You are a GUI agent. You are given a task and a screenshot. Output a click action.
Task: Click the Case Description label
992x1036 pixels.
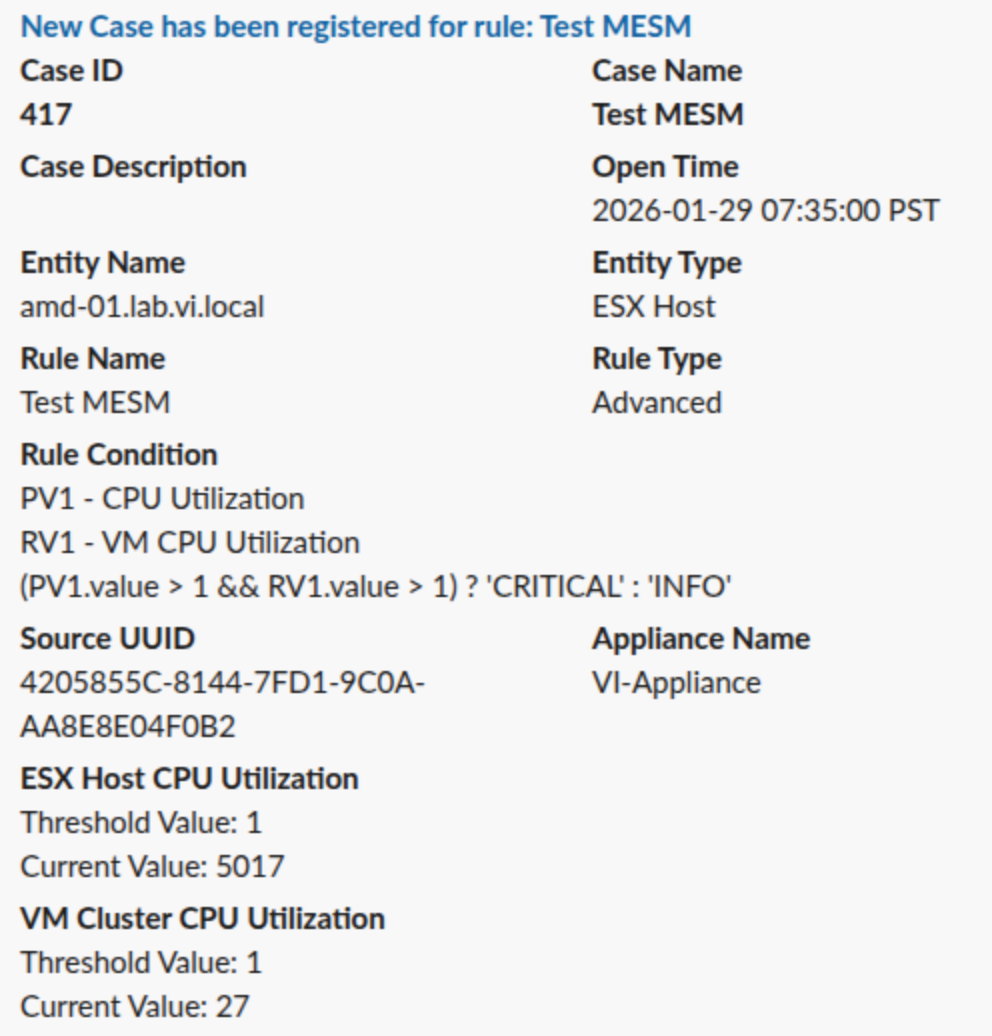(133, 167)
